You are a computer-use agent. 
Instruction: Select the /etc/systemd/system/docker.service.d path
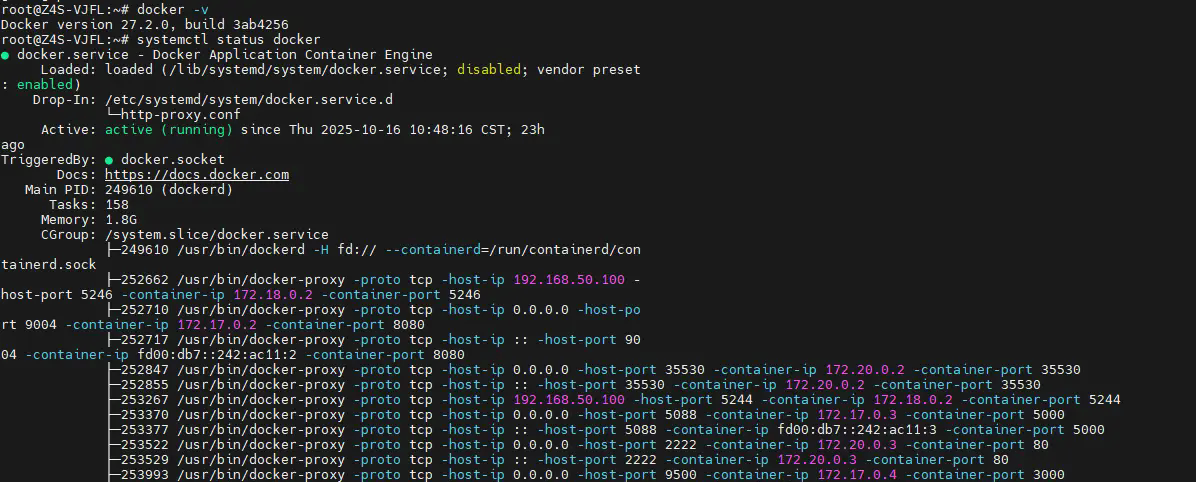click(249, 100)
